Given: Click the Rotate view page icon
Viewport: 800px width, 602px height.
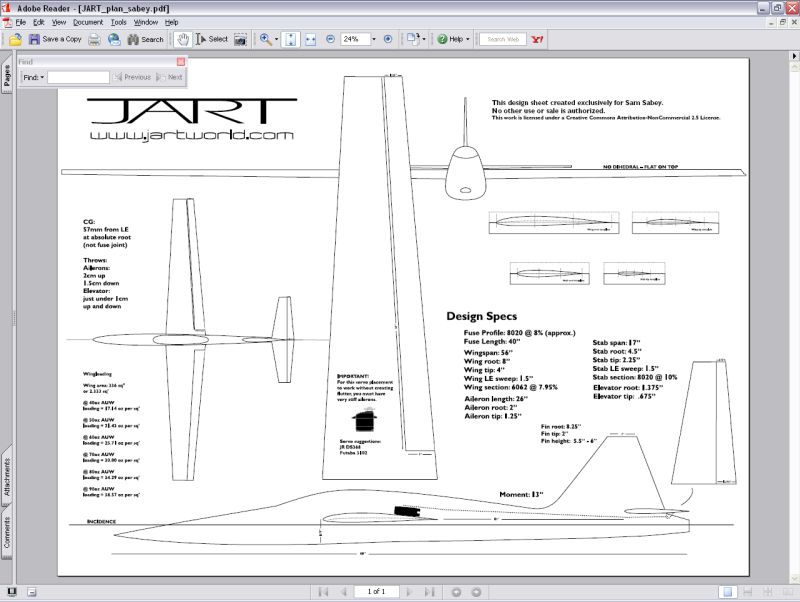Looking at the screenshot, I should tap(412, 39).
